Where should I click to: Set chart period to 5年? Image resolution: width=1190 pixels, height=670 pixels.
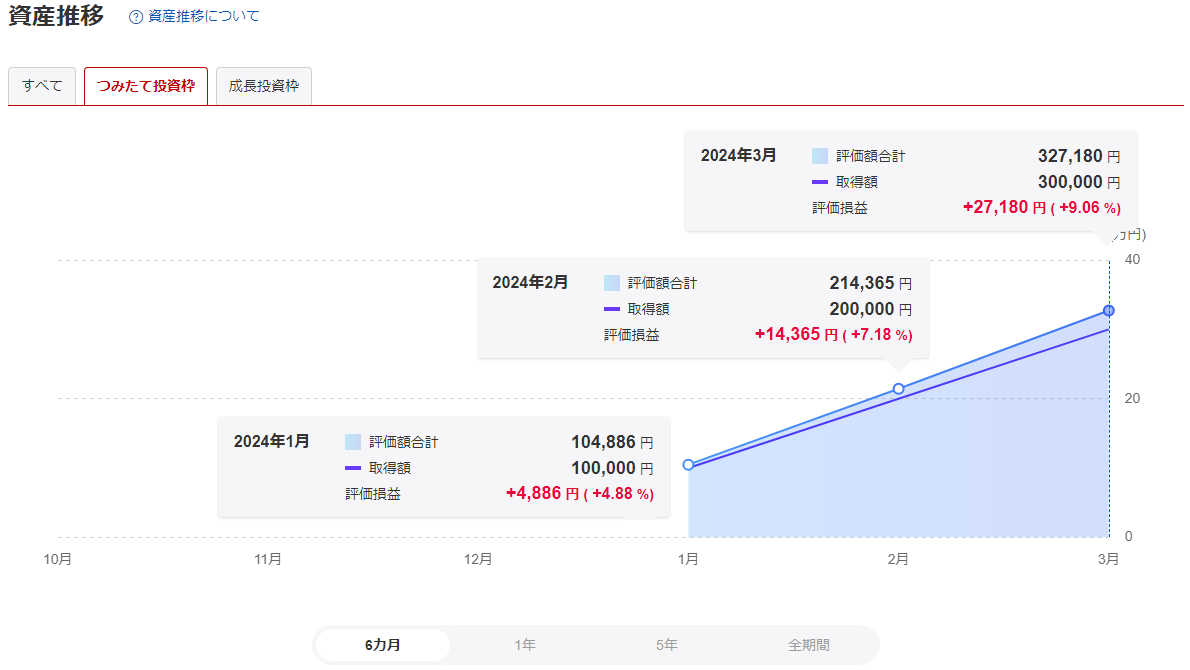pyautogui.click(x=667, y=645)
